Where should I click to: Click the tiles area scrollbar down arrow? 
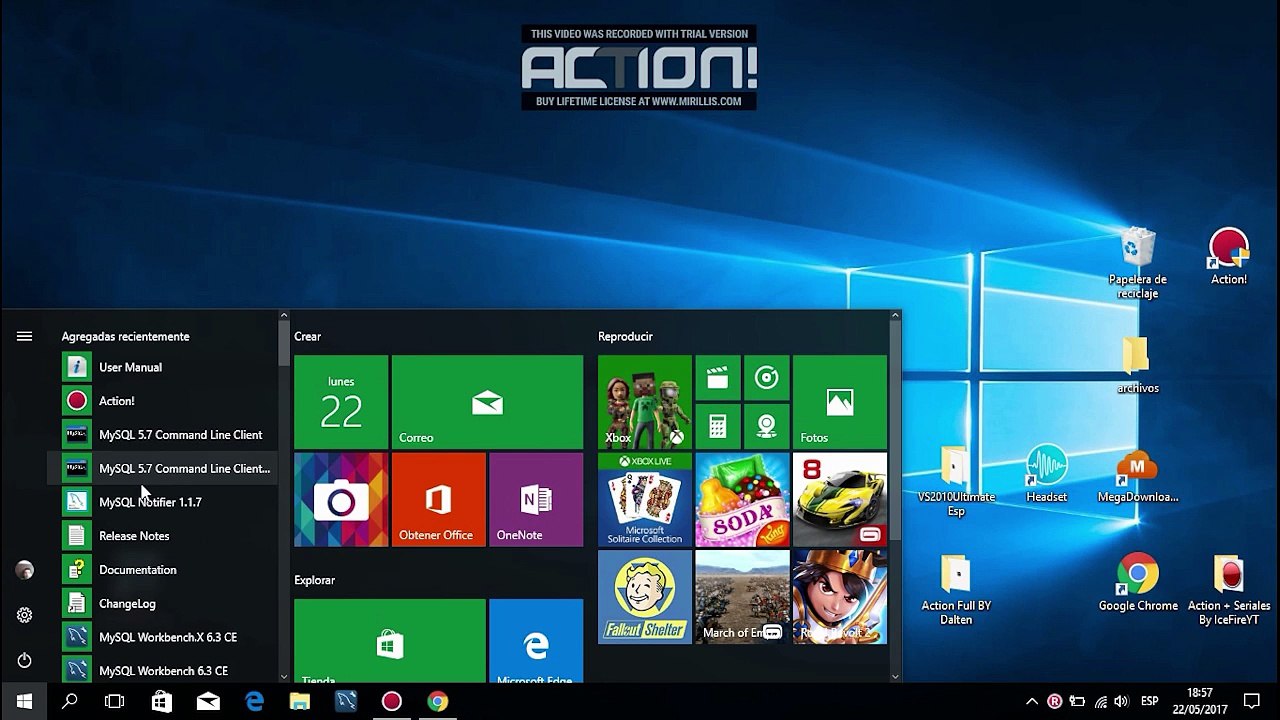[x=895, y=677]
